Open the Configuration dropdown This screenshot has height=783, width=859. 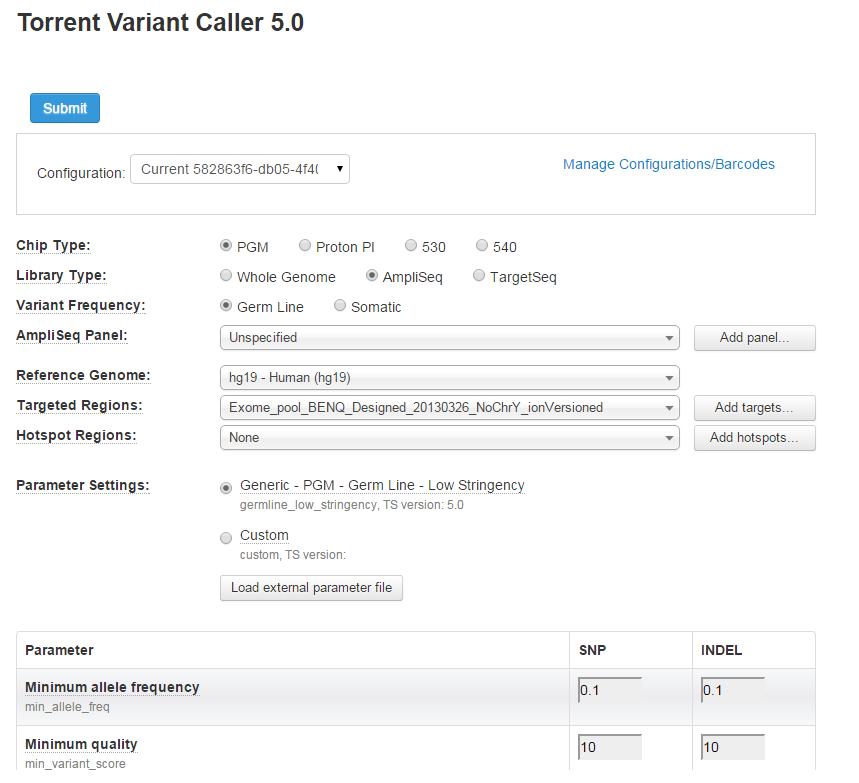click(x=240, y=169)
